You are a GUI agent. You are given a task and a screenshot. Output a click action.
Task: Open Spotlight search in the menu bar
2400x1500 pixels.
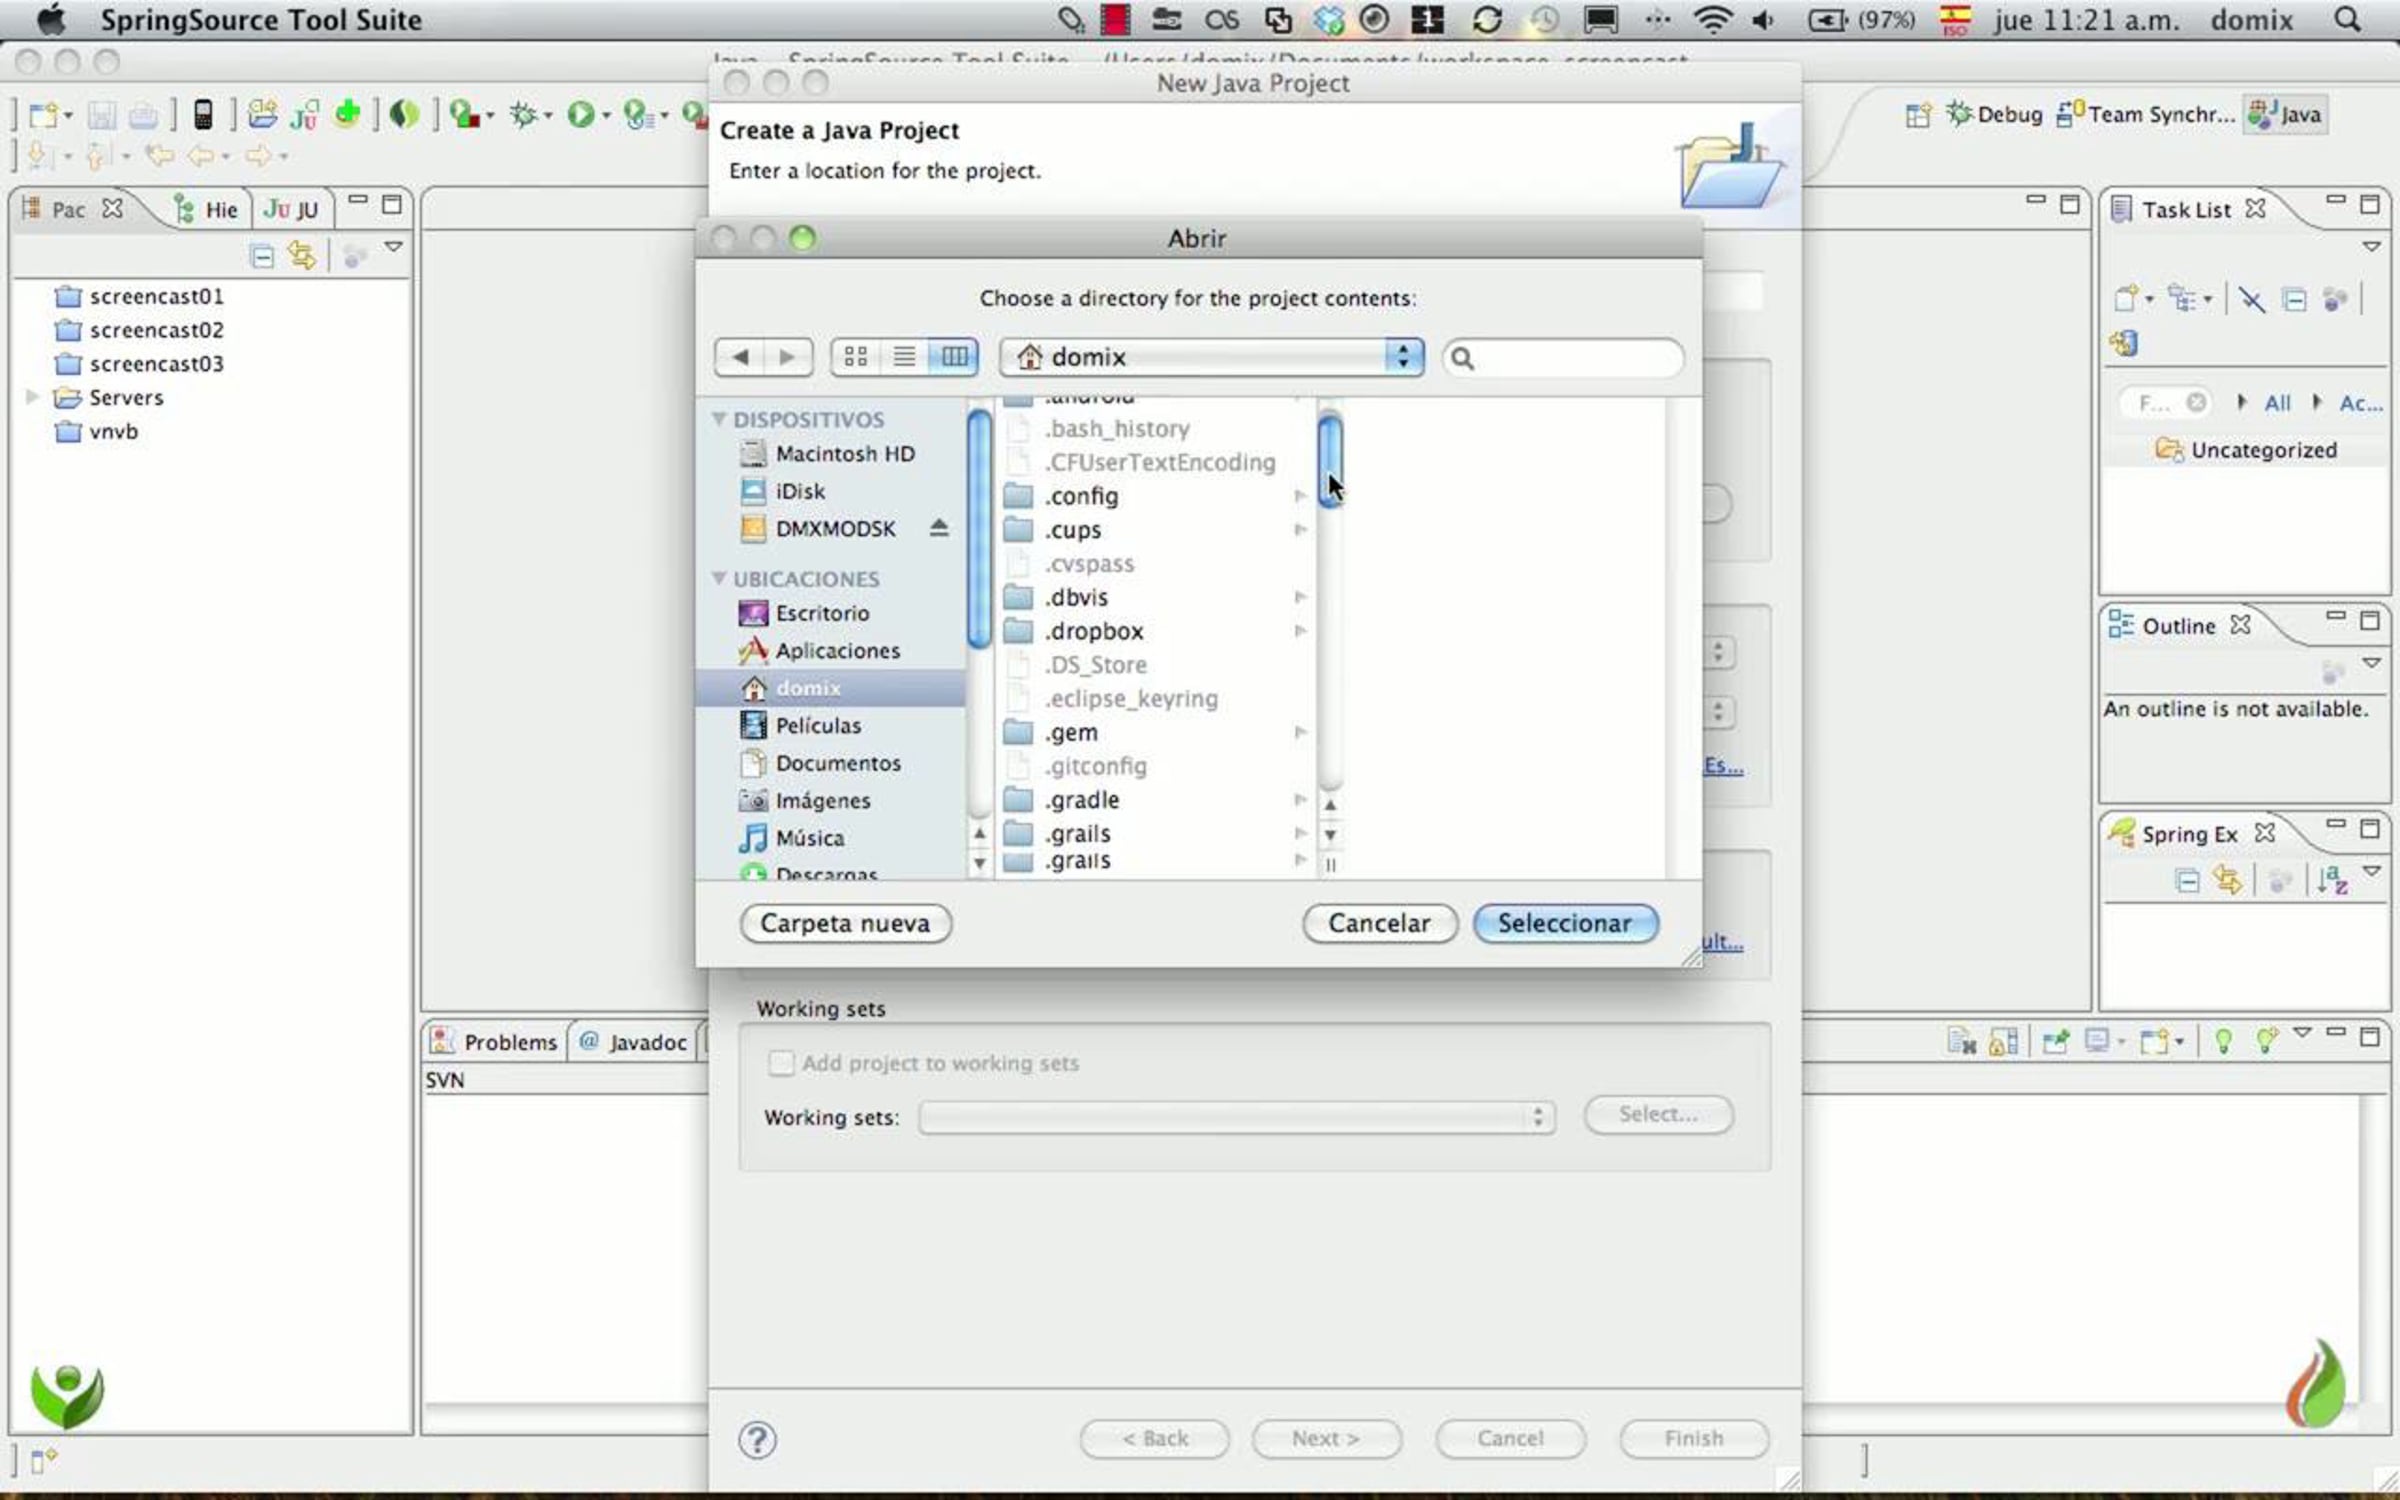tap(2348, 20)
